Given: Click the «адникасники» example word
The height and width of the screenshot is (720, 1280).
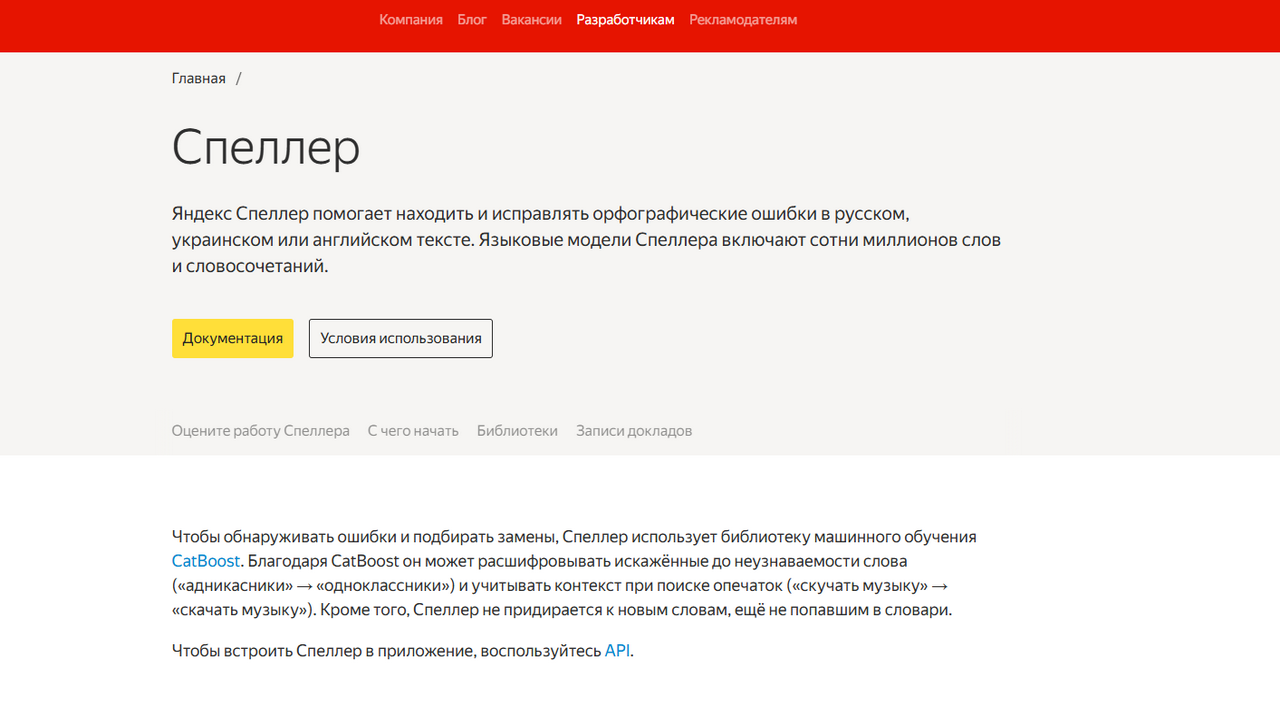Looking at the screenshot, I should coord(232,585).
